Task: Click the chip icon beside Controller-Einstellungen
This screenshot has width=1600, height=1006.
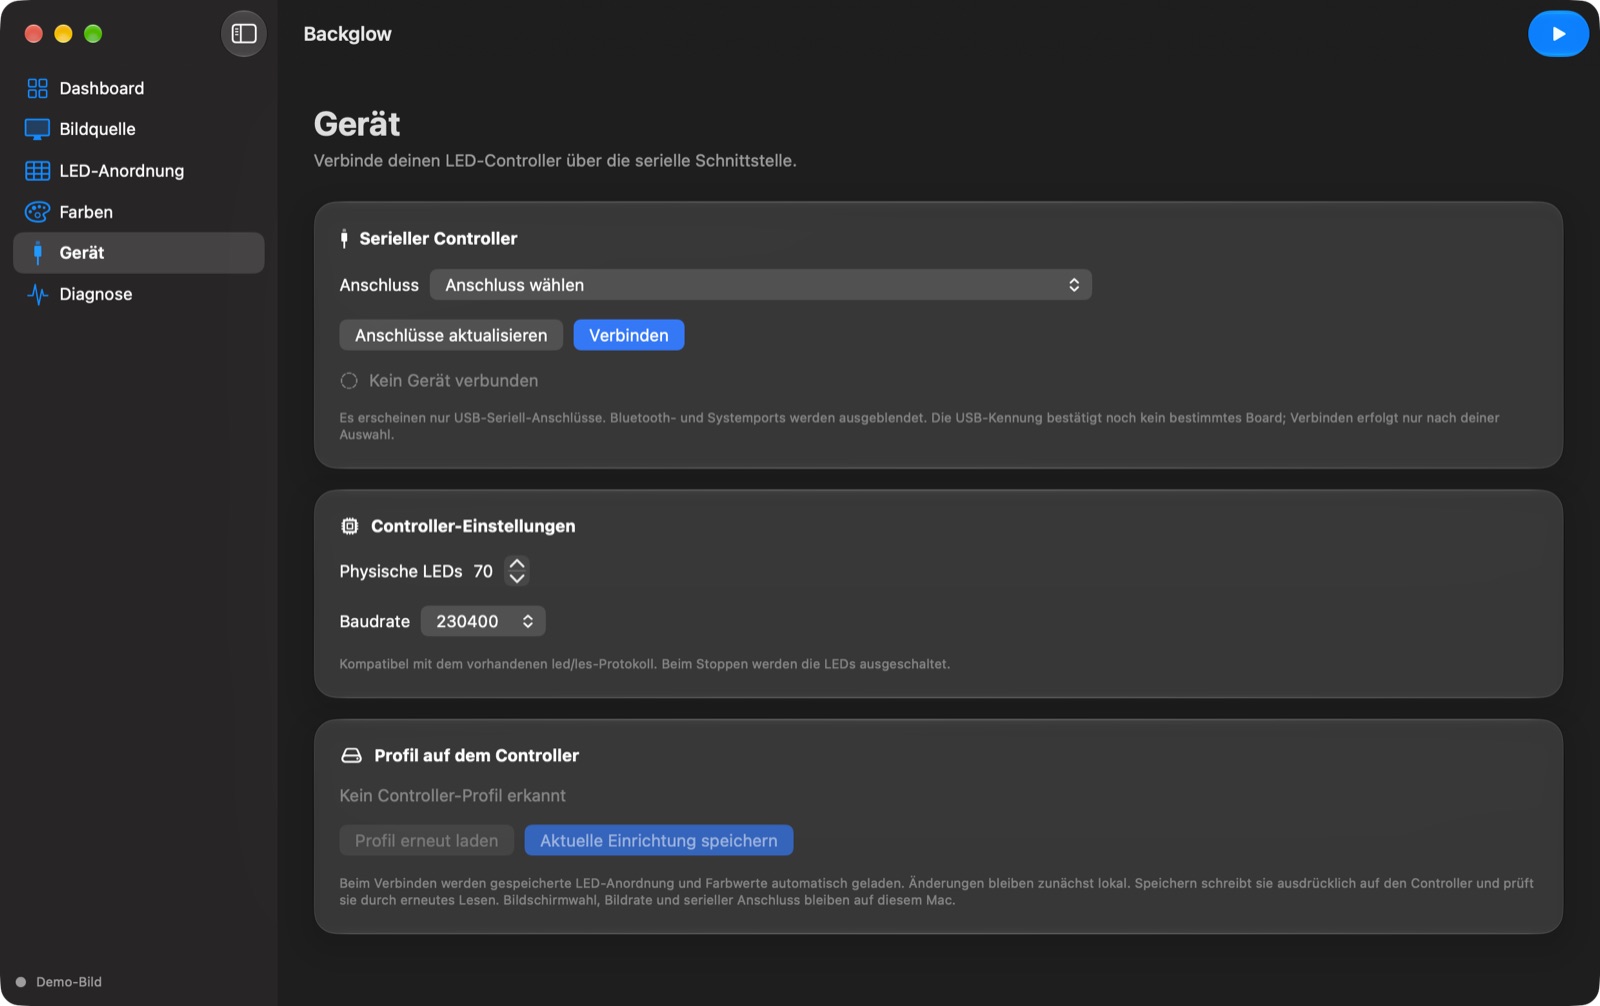Action: [x=349, y=526]
